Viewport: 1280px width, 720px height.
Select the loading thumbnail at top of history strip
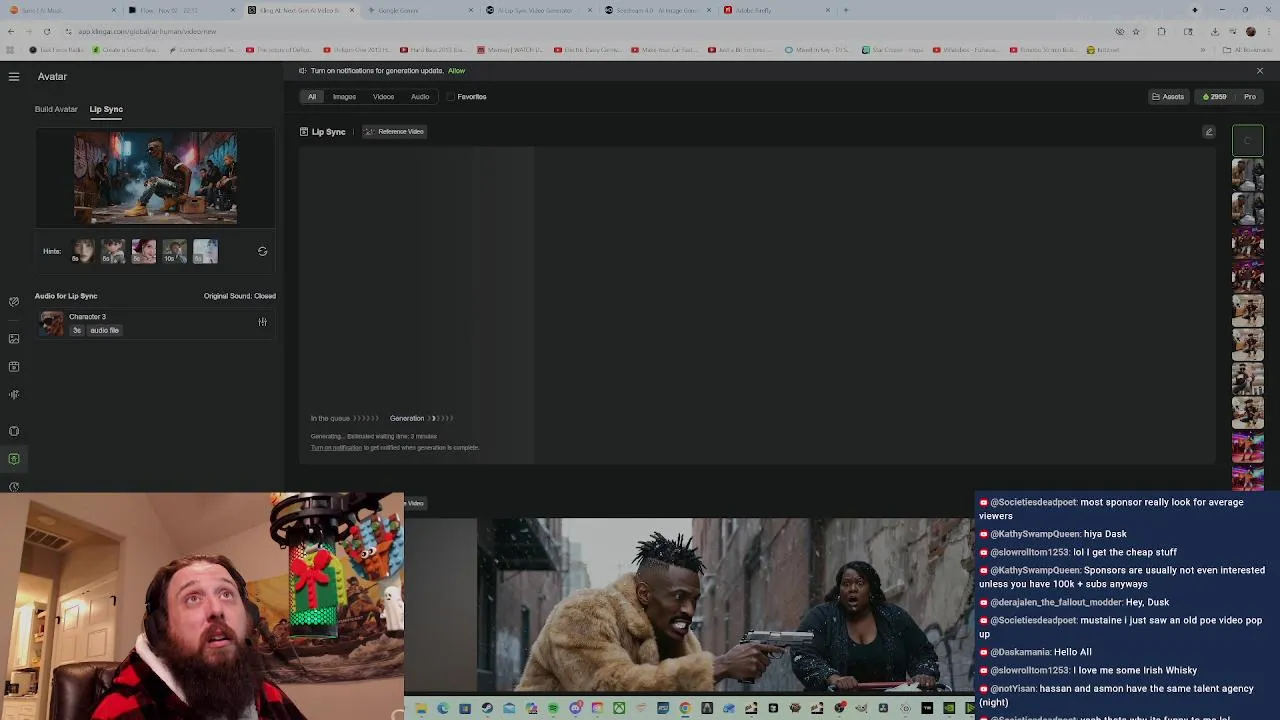(1248, 141)
